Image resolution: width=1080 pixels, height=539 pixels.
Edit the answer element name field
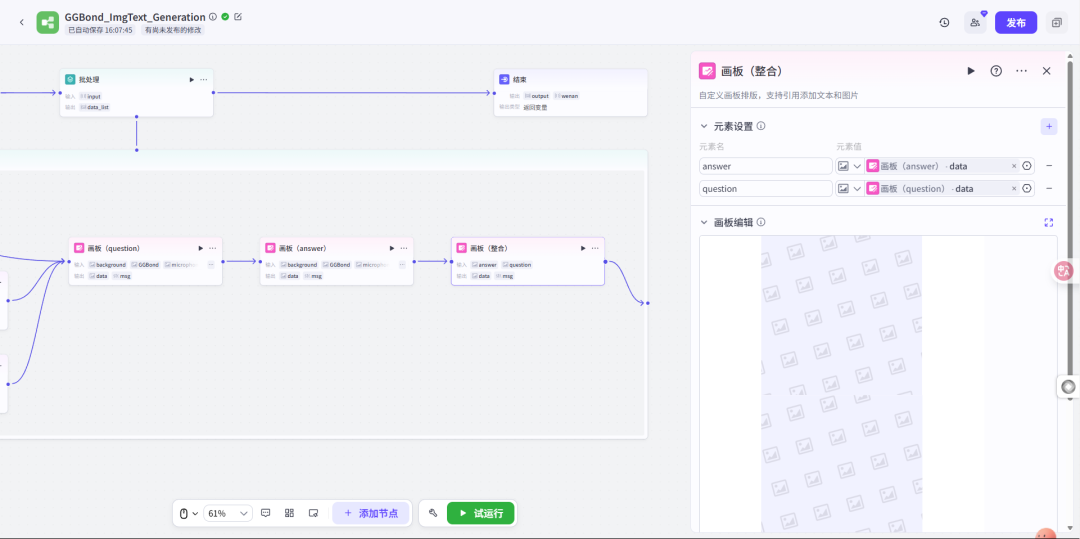click(766, 166)
